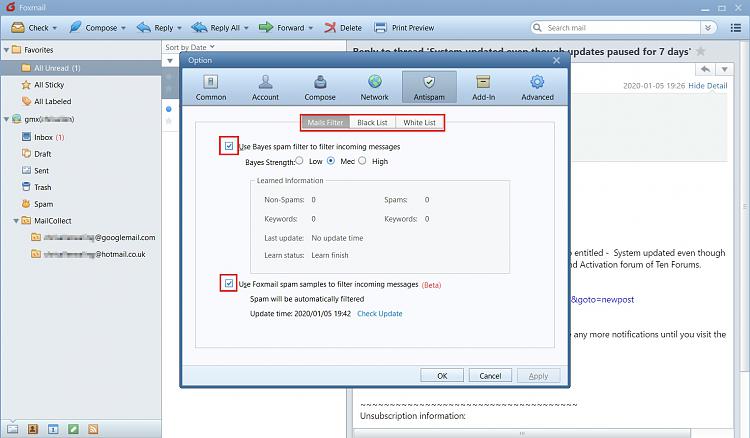Open the Account options tab icon

265,82
